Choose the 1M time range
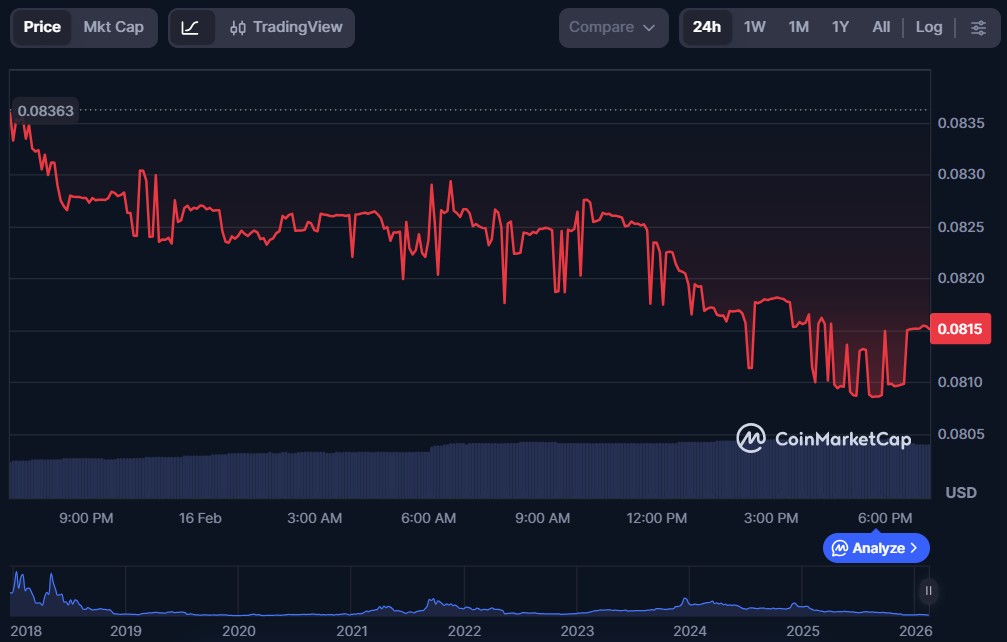The height and width of the screenshot is (642, 1007). click(798, 27)
